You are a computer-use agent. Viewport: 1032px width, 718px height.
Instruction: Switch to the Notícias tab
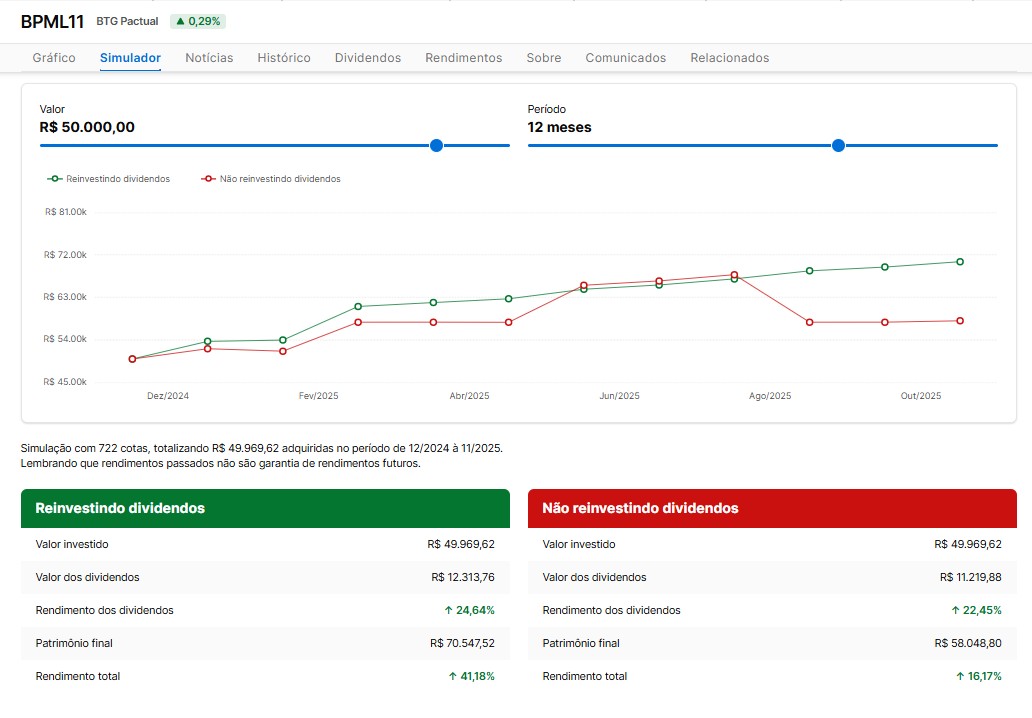pyautogui.click(x=209, y=58)
